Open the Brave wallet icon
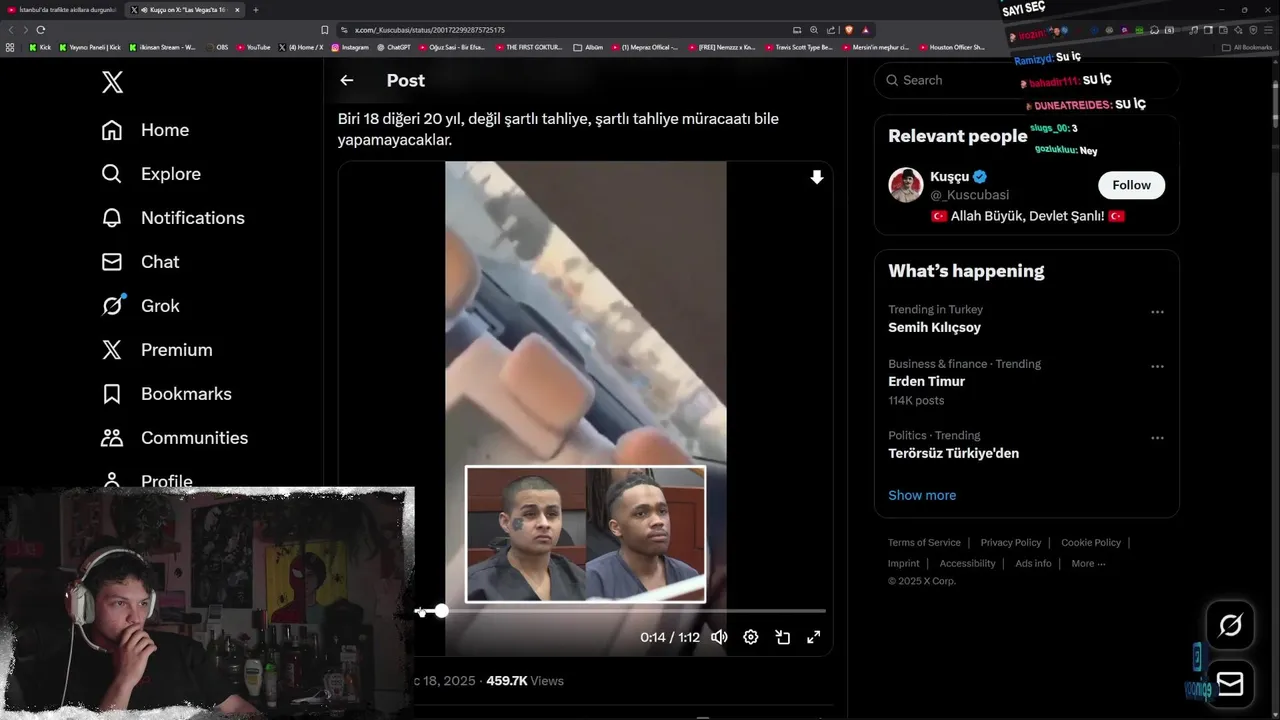1280x720 pixels. pyautogui.click(x=1221, y=30)
